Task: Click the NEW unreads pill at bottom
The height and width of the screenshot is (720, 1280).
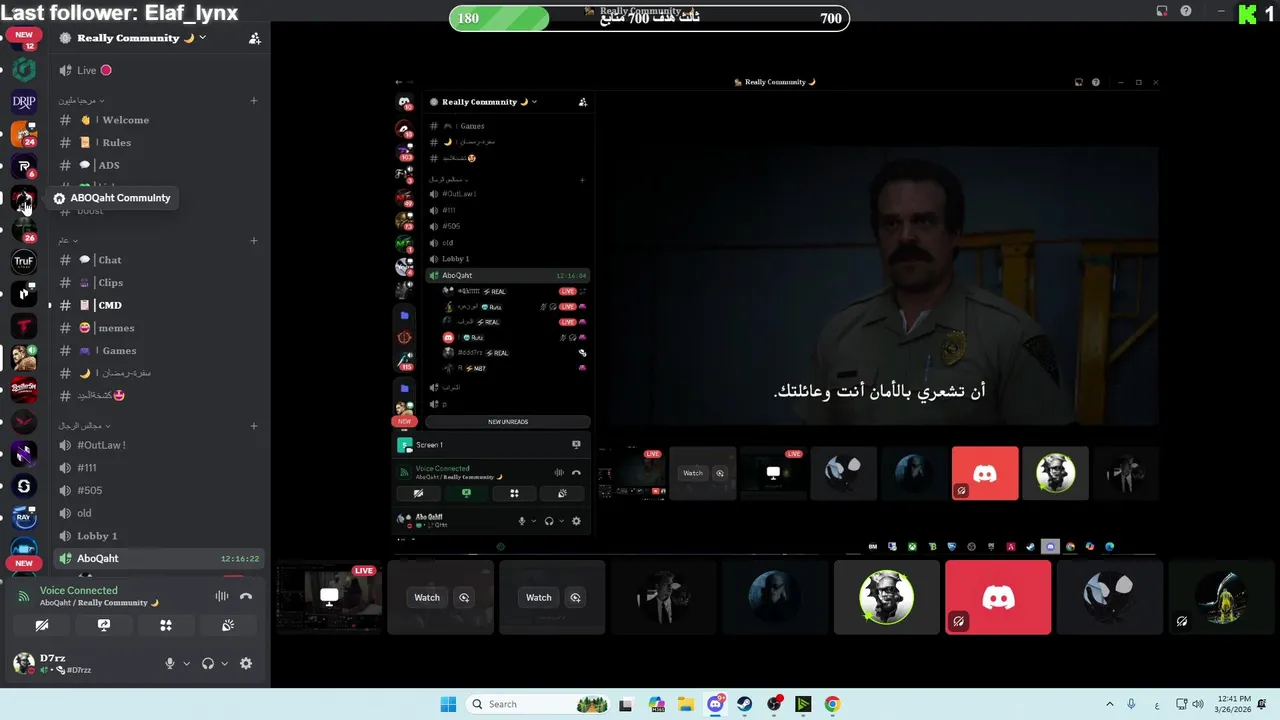Action: [24, 563]
